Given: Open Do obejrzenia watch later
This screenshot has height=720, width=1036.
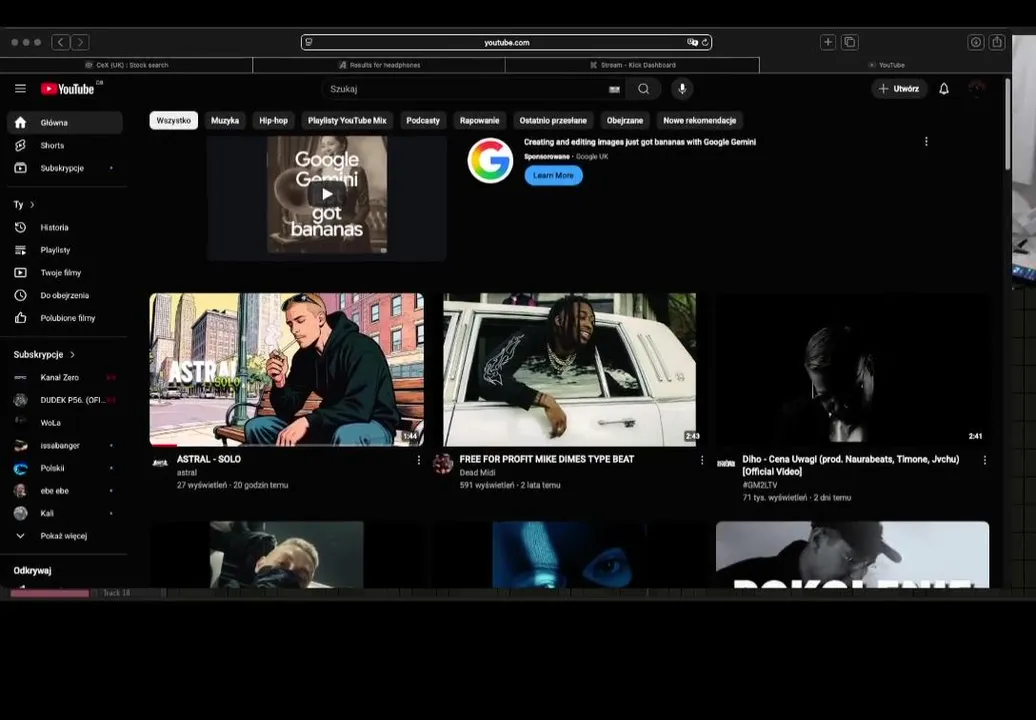Looking at the screenshot, I should coord(65,295).
